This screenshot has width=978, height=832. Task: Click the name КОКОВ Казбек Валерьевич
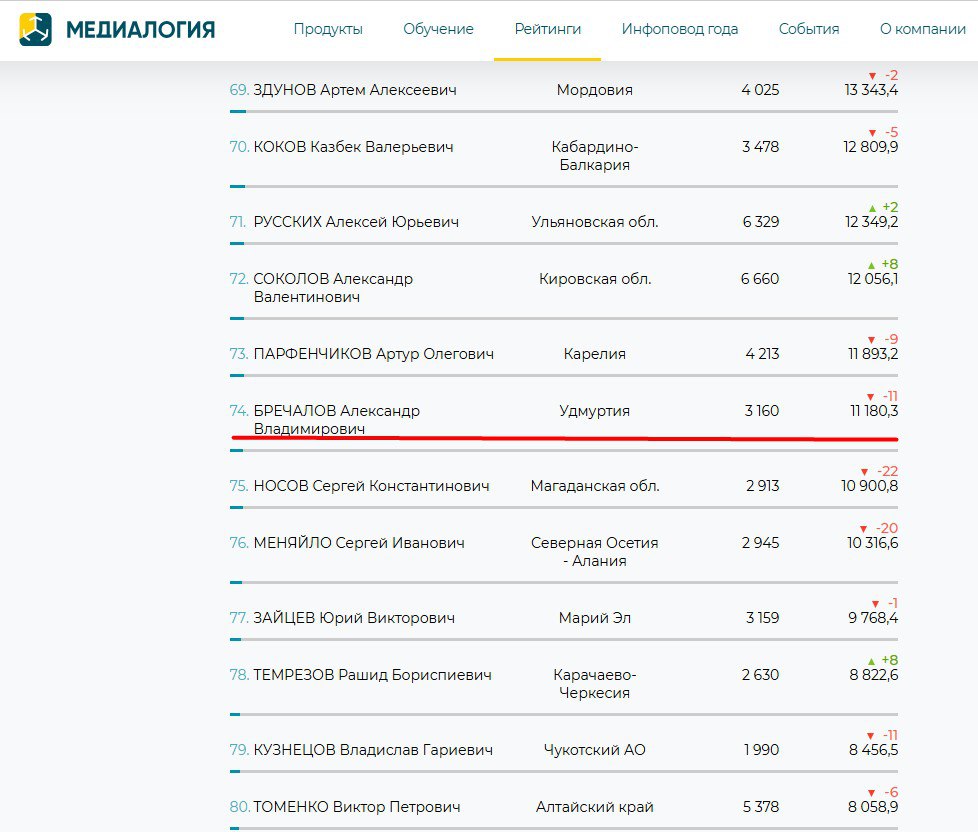(x=353, y=147)
